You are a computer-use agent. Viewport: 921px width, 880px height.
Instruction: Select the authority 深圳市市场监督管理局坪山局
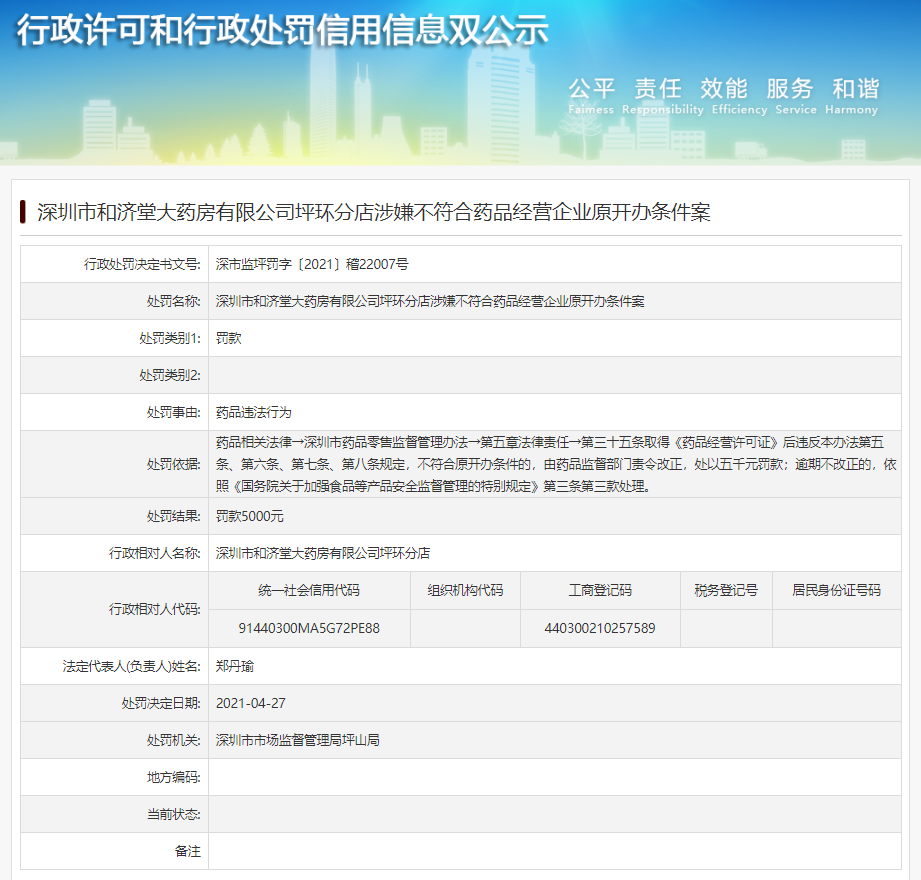(x=298, y=741)
